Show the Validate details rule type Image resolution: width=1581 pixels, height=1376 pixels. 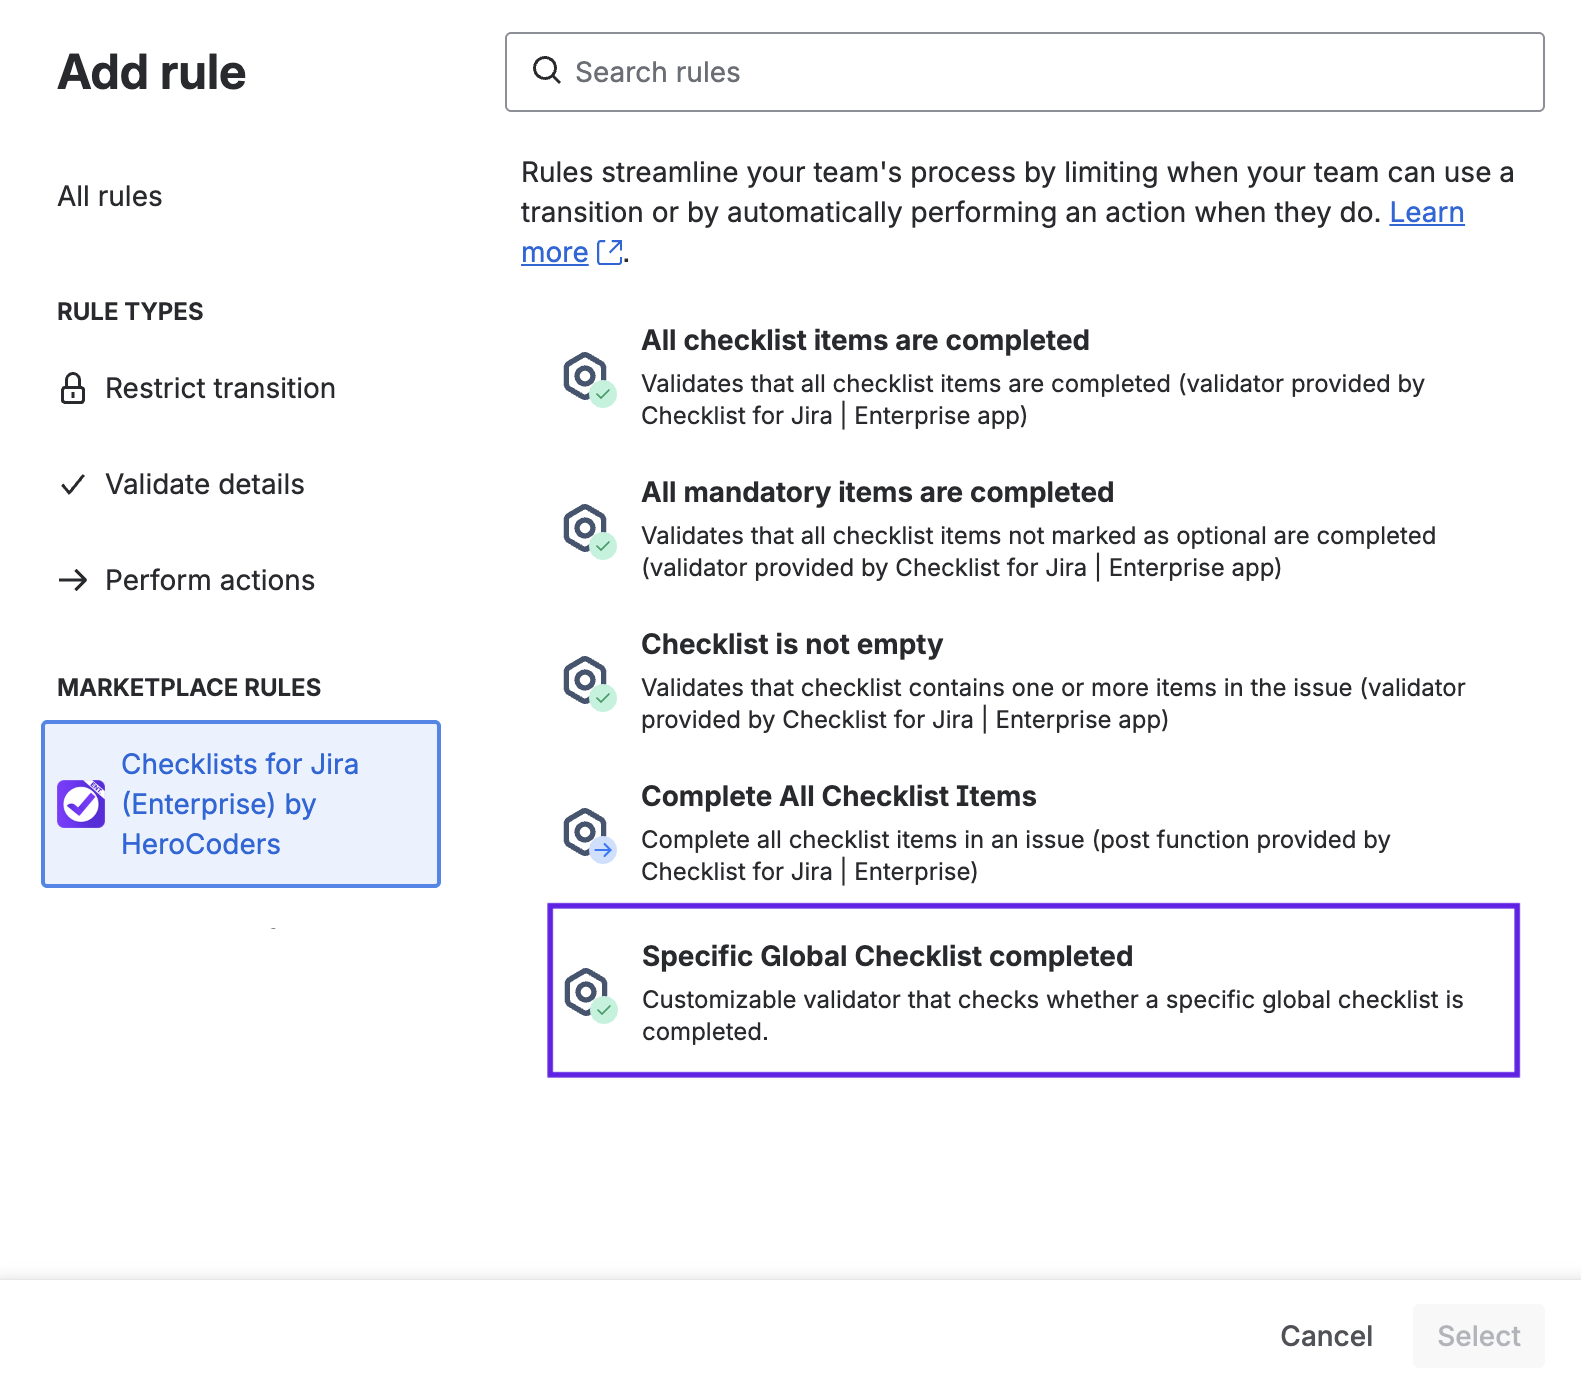204,485
